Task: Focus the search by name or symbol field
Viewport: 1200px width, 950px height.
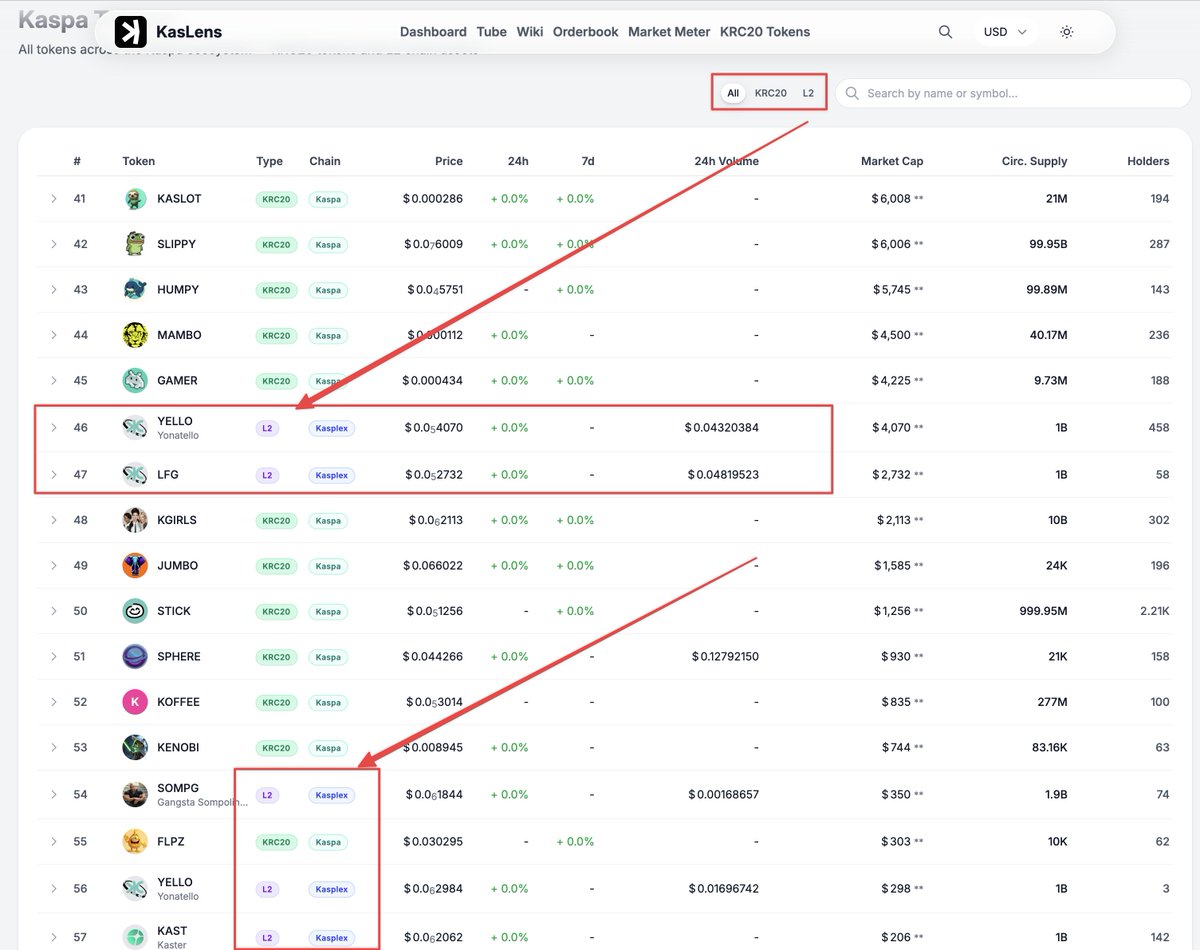Action: coord(1013,93)
